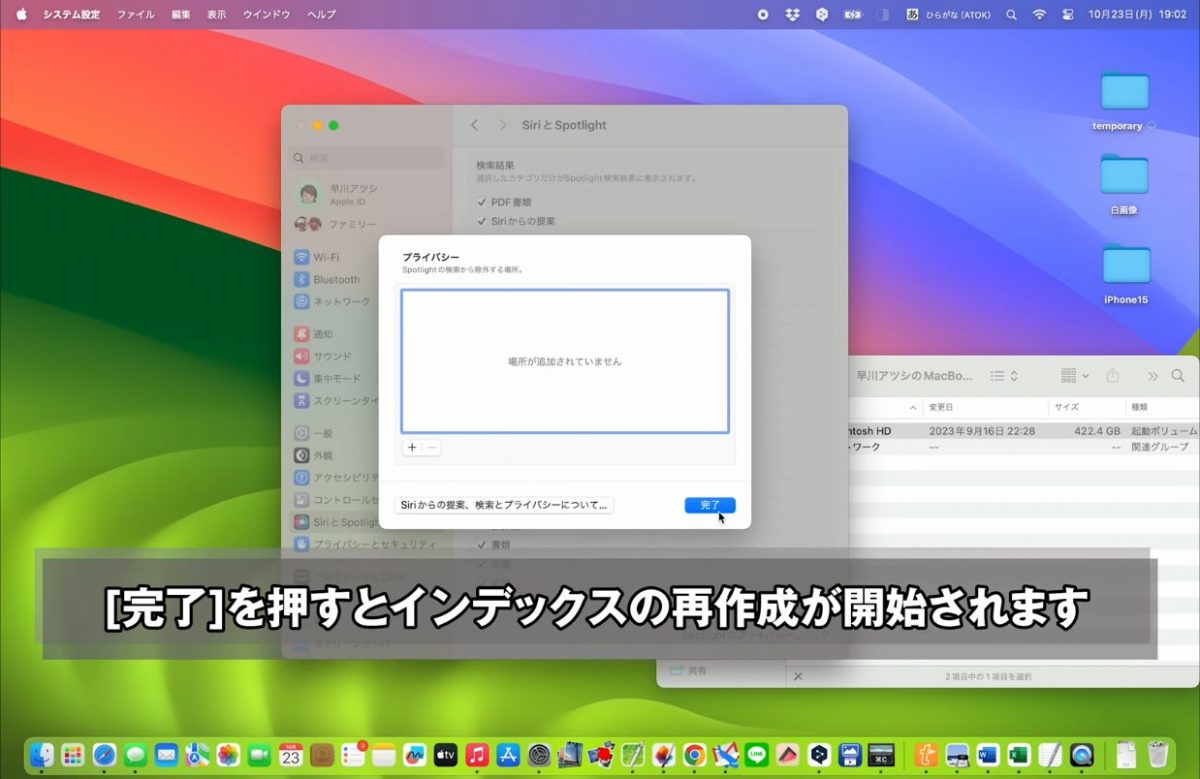Toggle the PDF書類 checkbox in search results
The image size is (1200, 779).
click(482, 202)
